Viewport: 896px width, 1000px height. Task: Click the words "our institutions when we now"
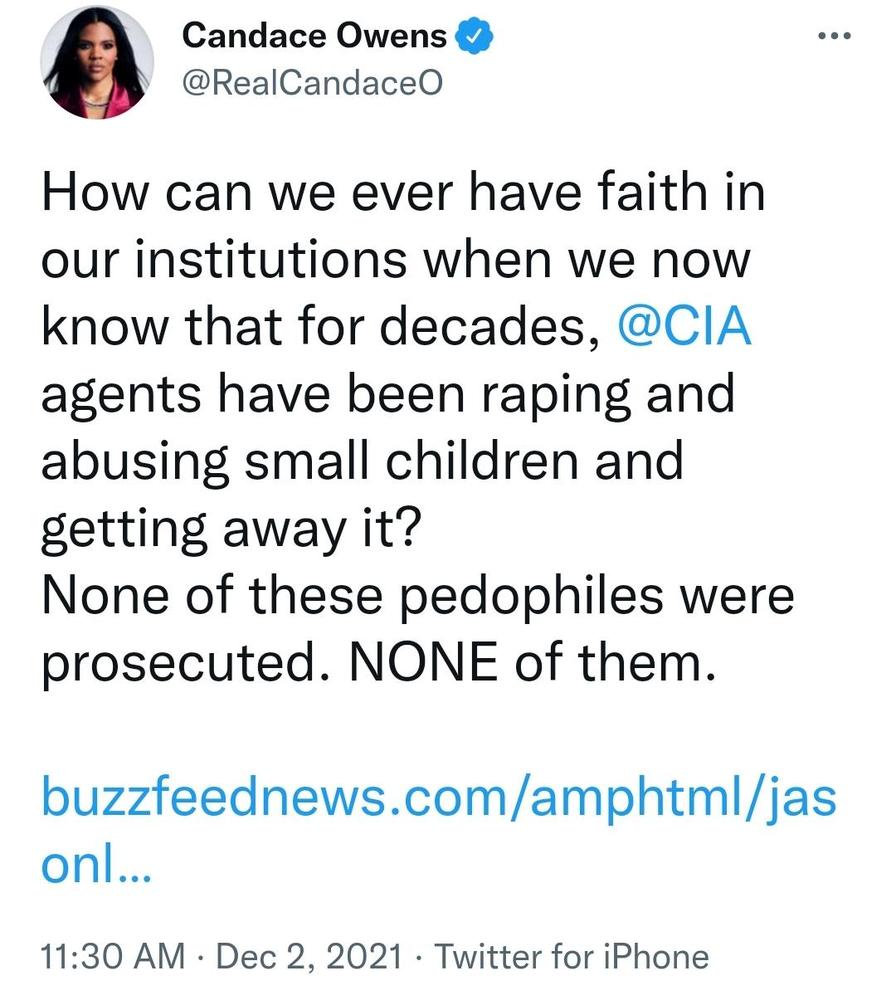[x=395, y=260]
